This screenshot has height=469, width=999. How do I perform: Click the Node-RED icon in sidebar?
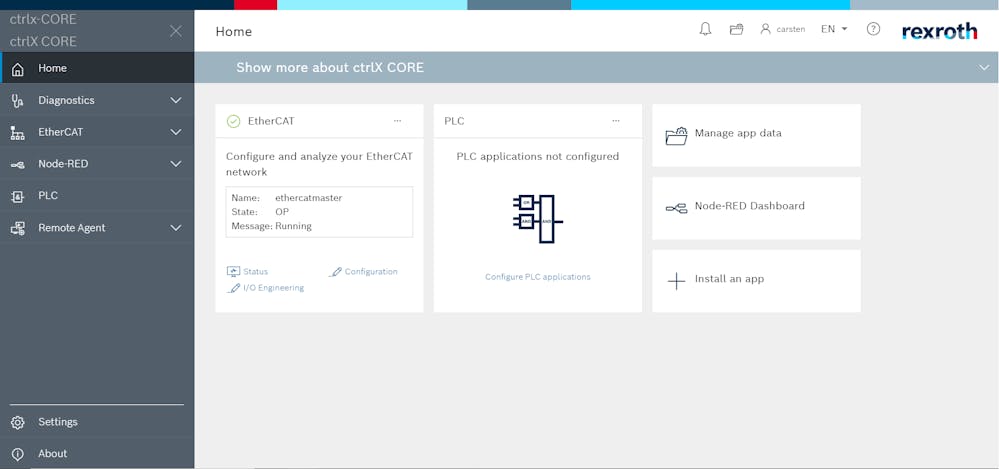(x=18, y=164)
